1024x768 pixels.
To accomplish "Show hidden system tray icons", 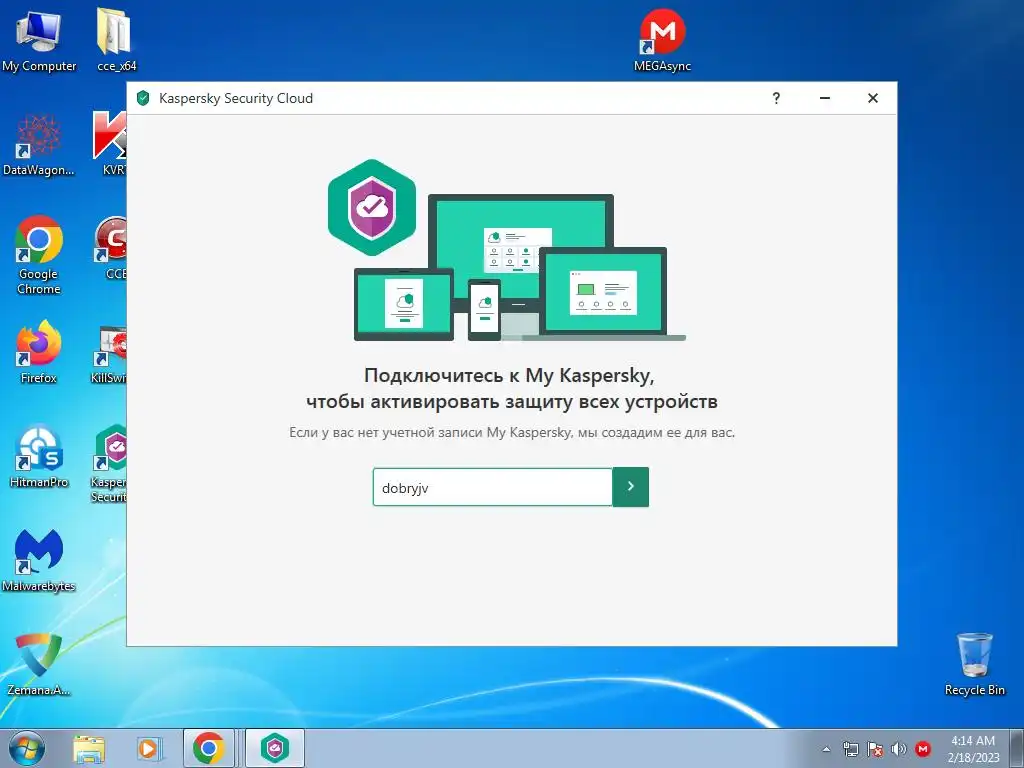I will (826, 749).
